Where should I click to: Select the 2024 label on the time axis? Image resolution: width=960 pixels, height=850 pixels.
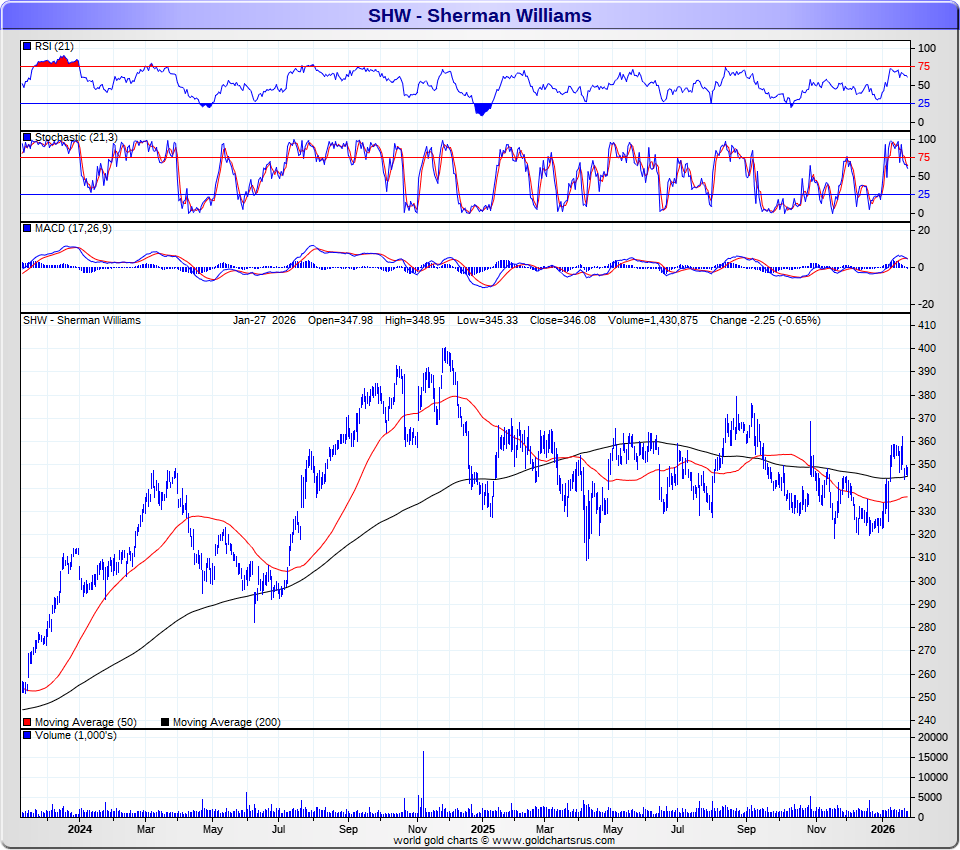pos(80,829)
